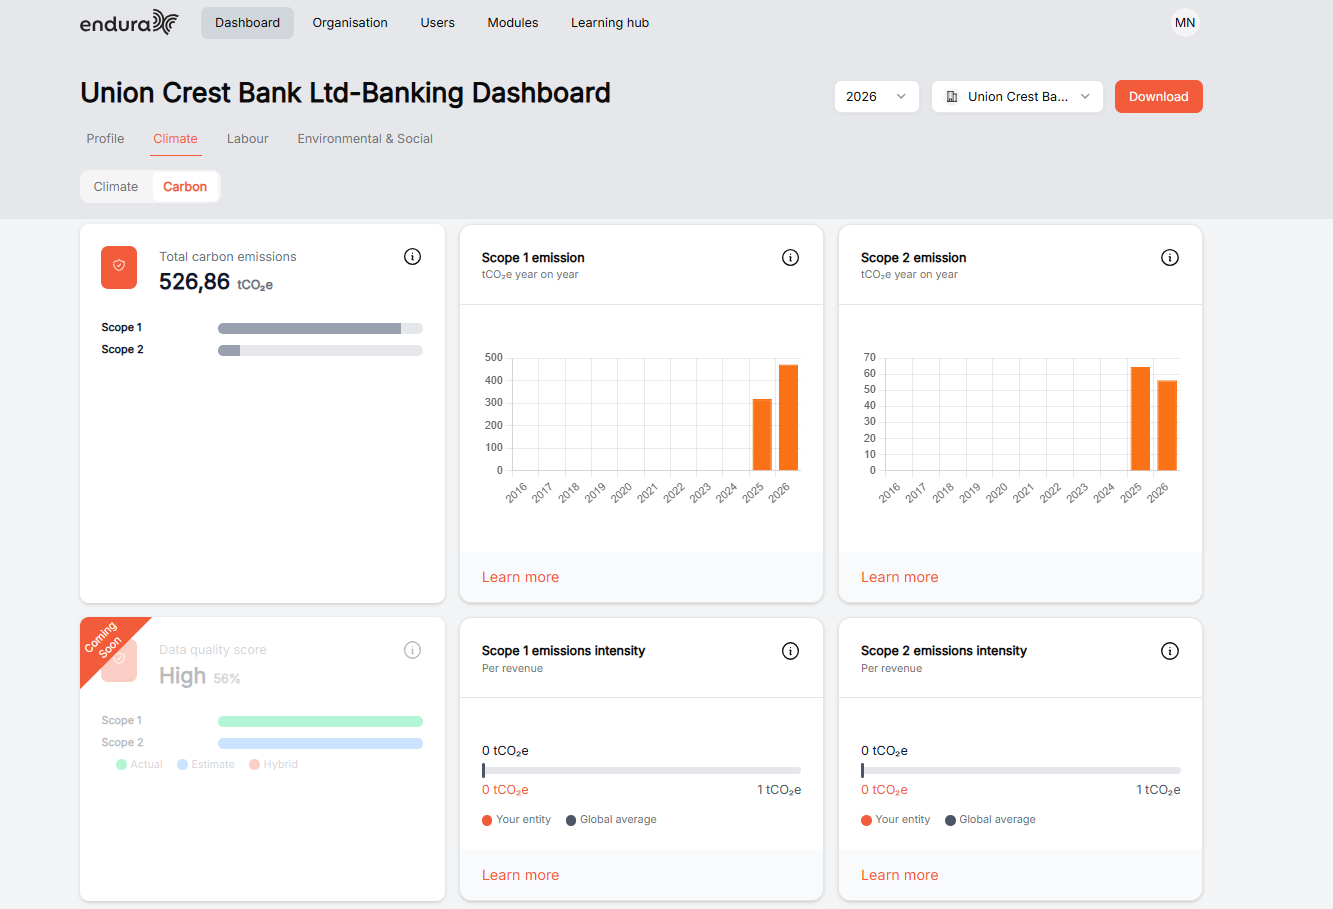Click the building icon in entity selector

[952, 97]
